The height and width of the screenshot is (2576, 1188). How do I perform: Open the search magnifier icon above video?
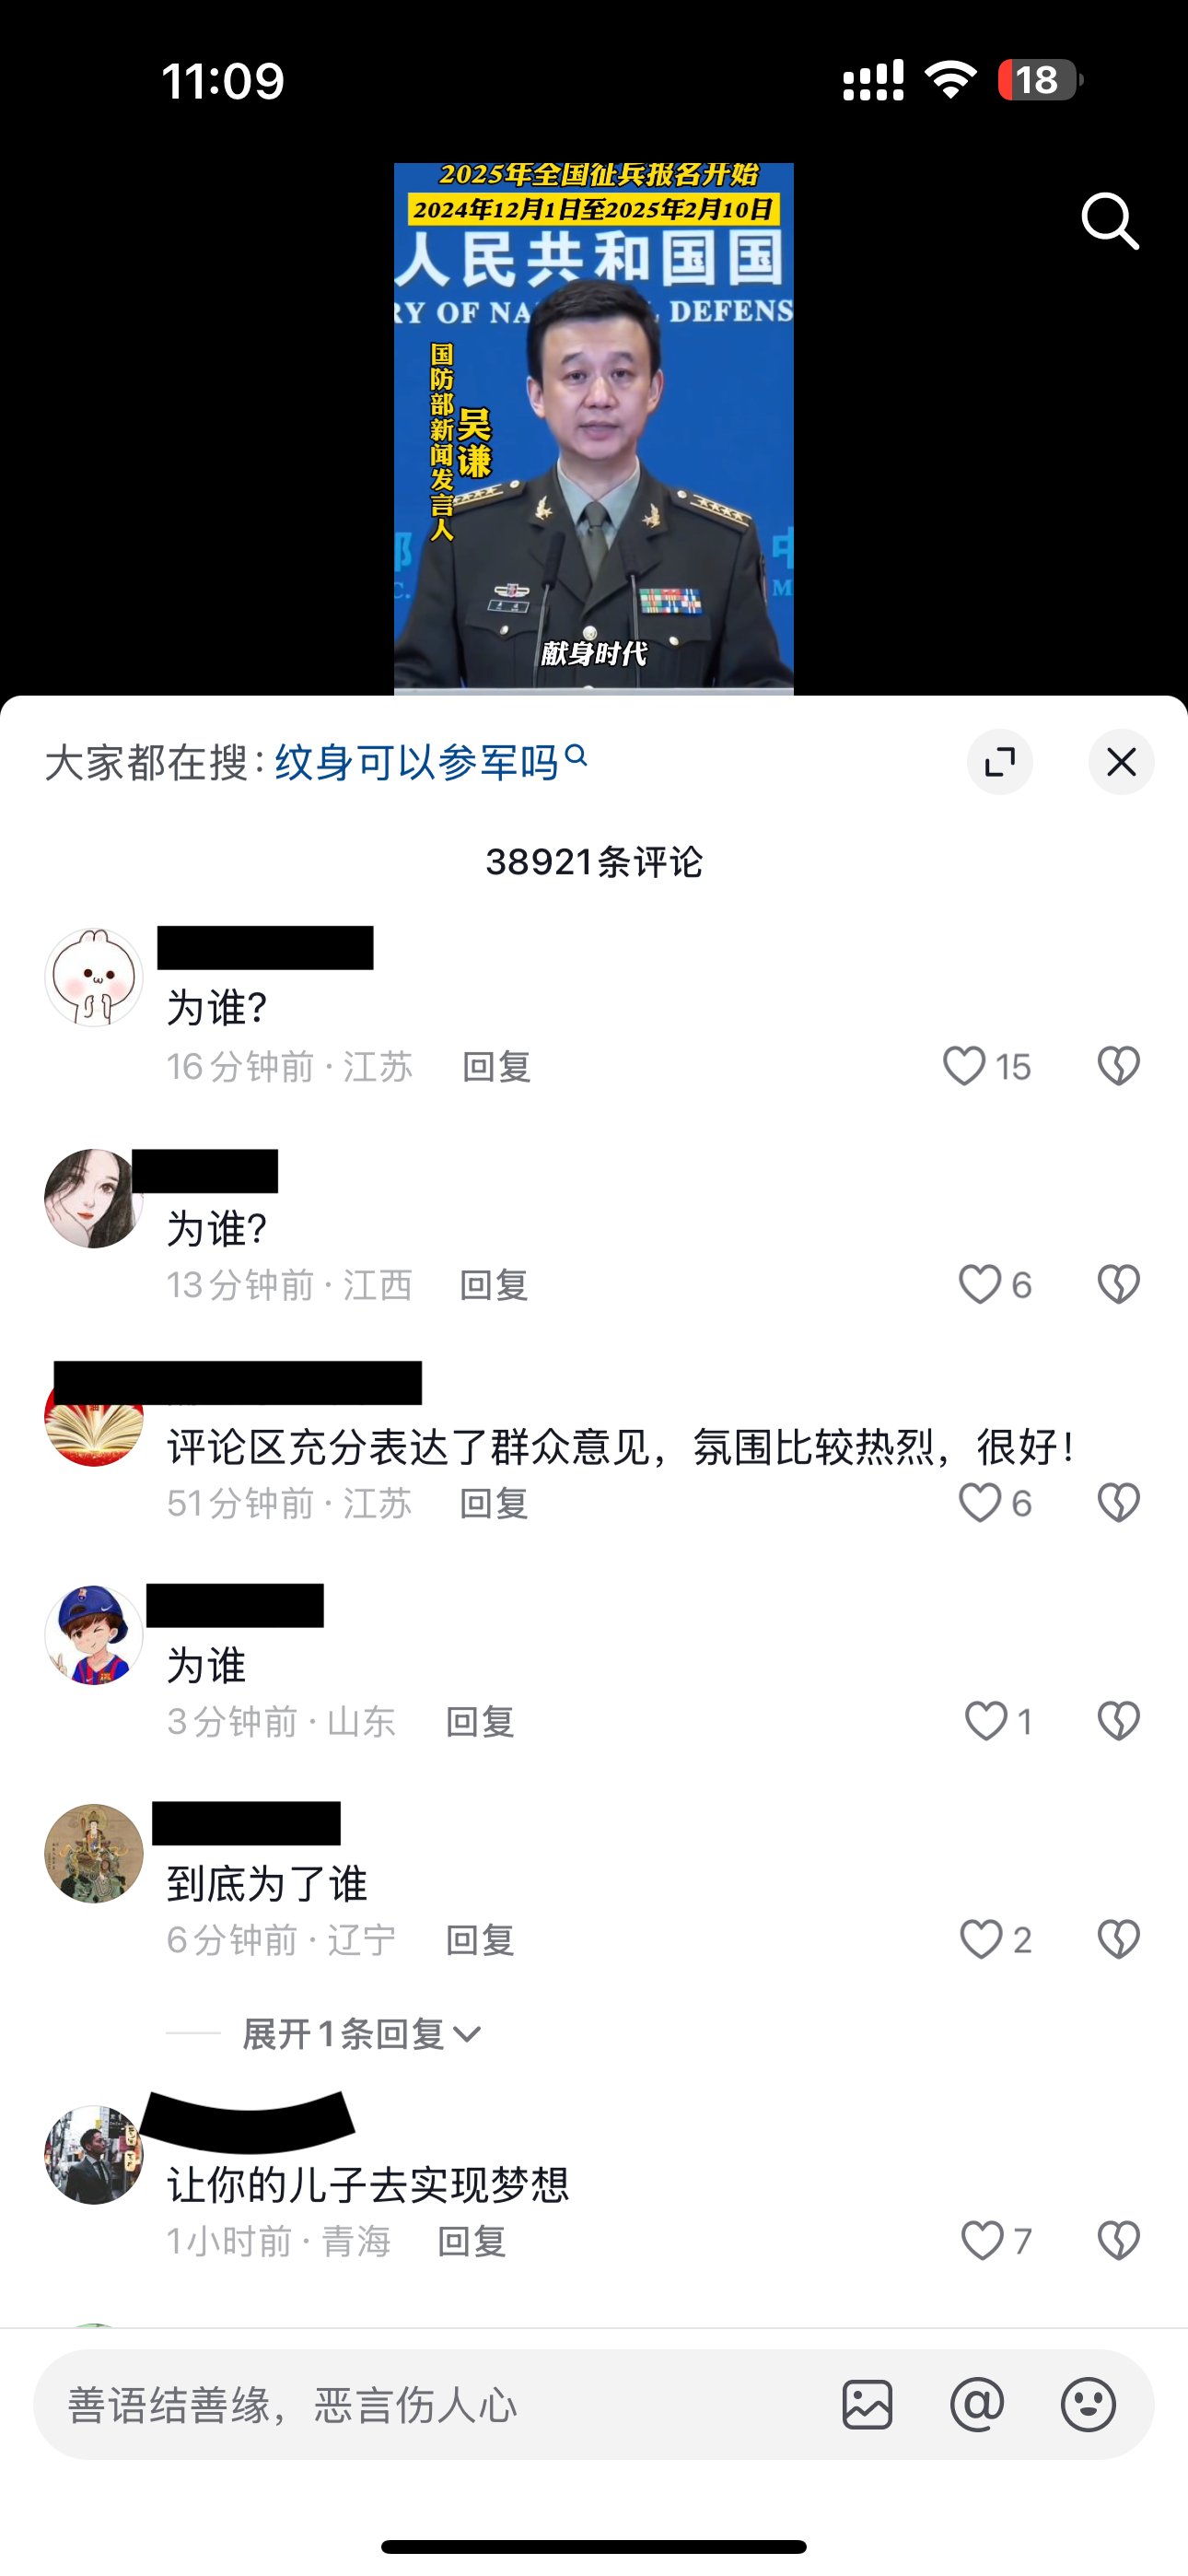1110,220
